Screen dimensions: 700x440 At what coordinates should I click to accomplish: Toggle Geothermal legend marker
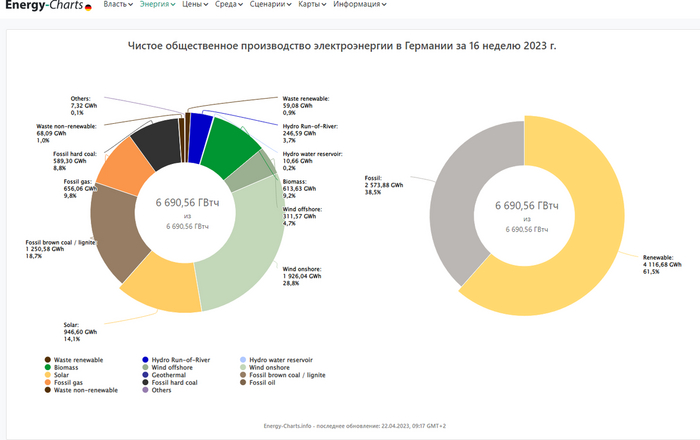146,375
